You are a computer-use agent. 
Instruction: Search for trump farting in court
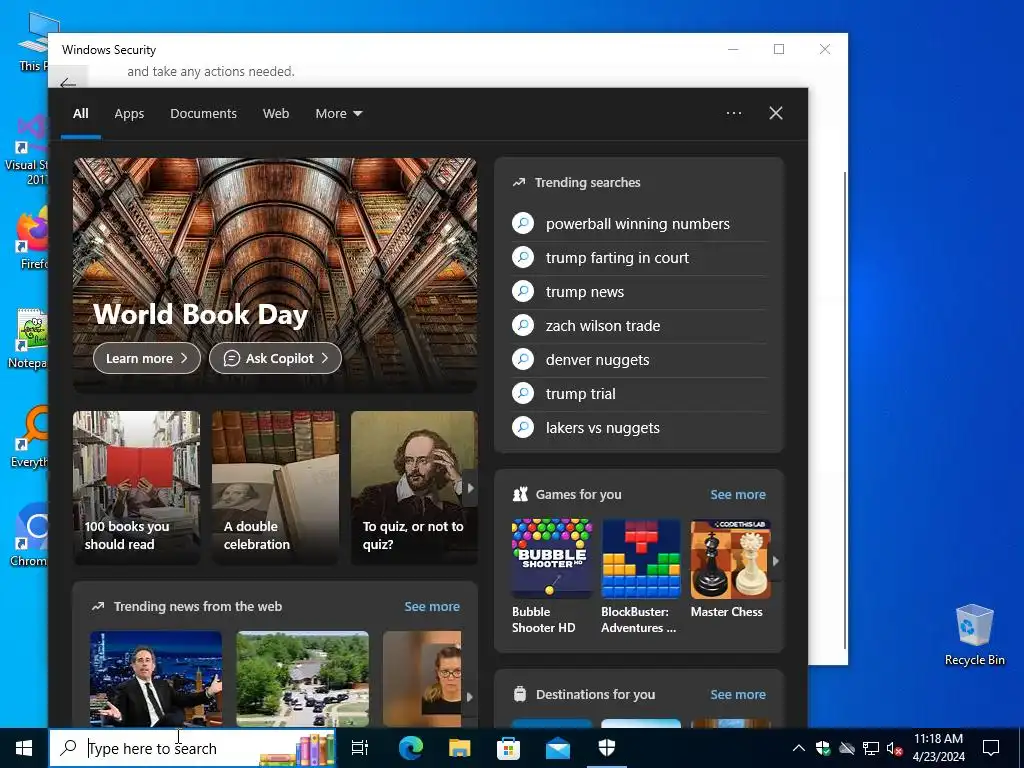tap(617, 258)
